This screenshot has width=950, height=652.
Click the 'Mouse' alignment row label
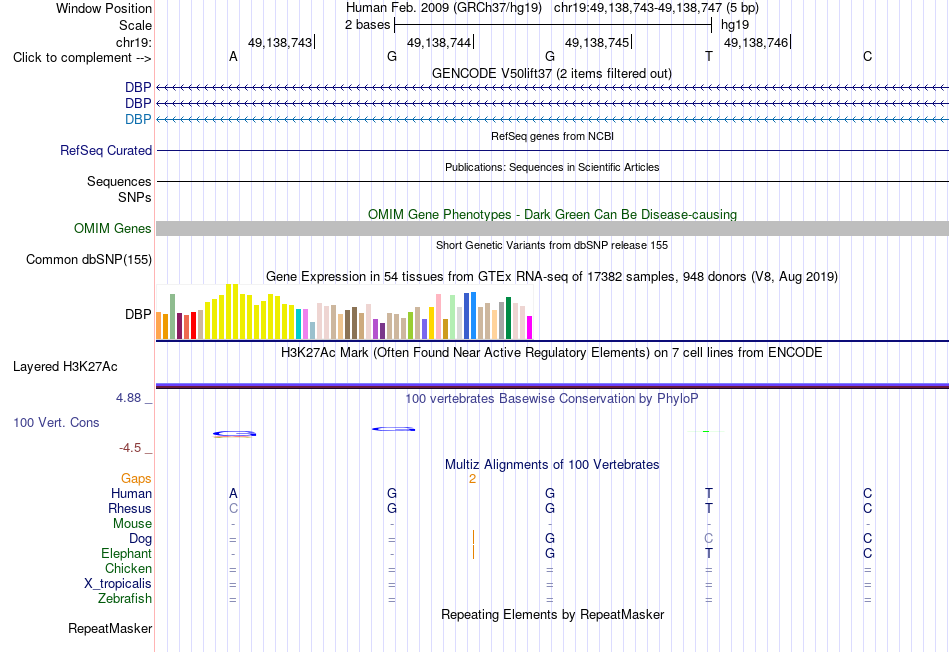132,524
